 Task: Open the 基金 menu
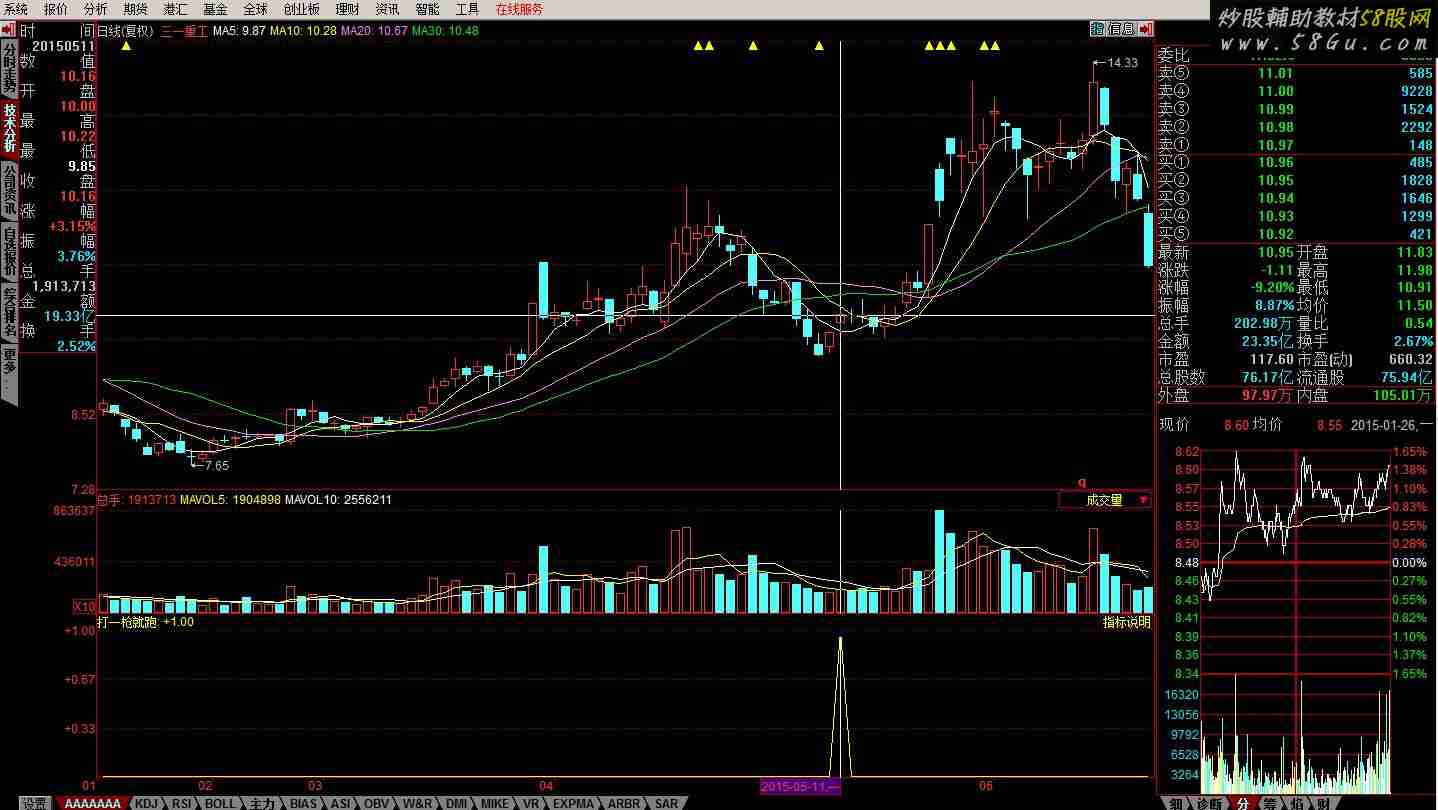[x=215, y=9]
